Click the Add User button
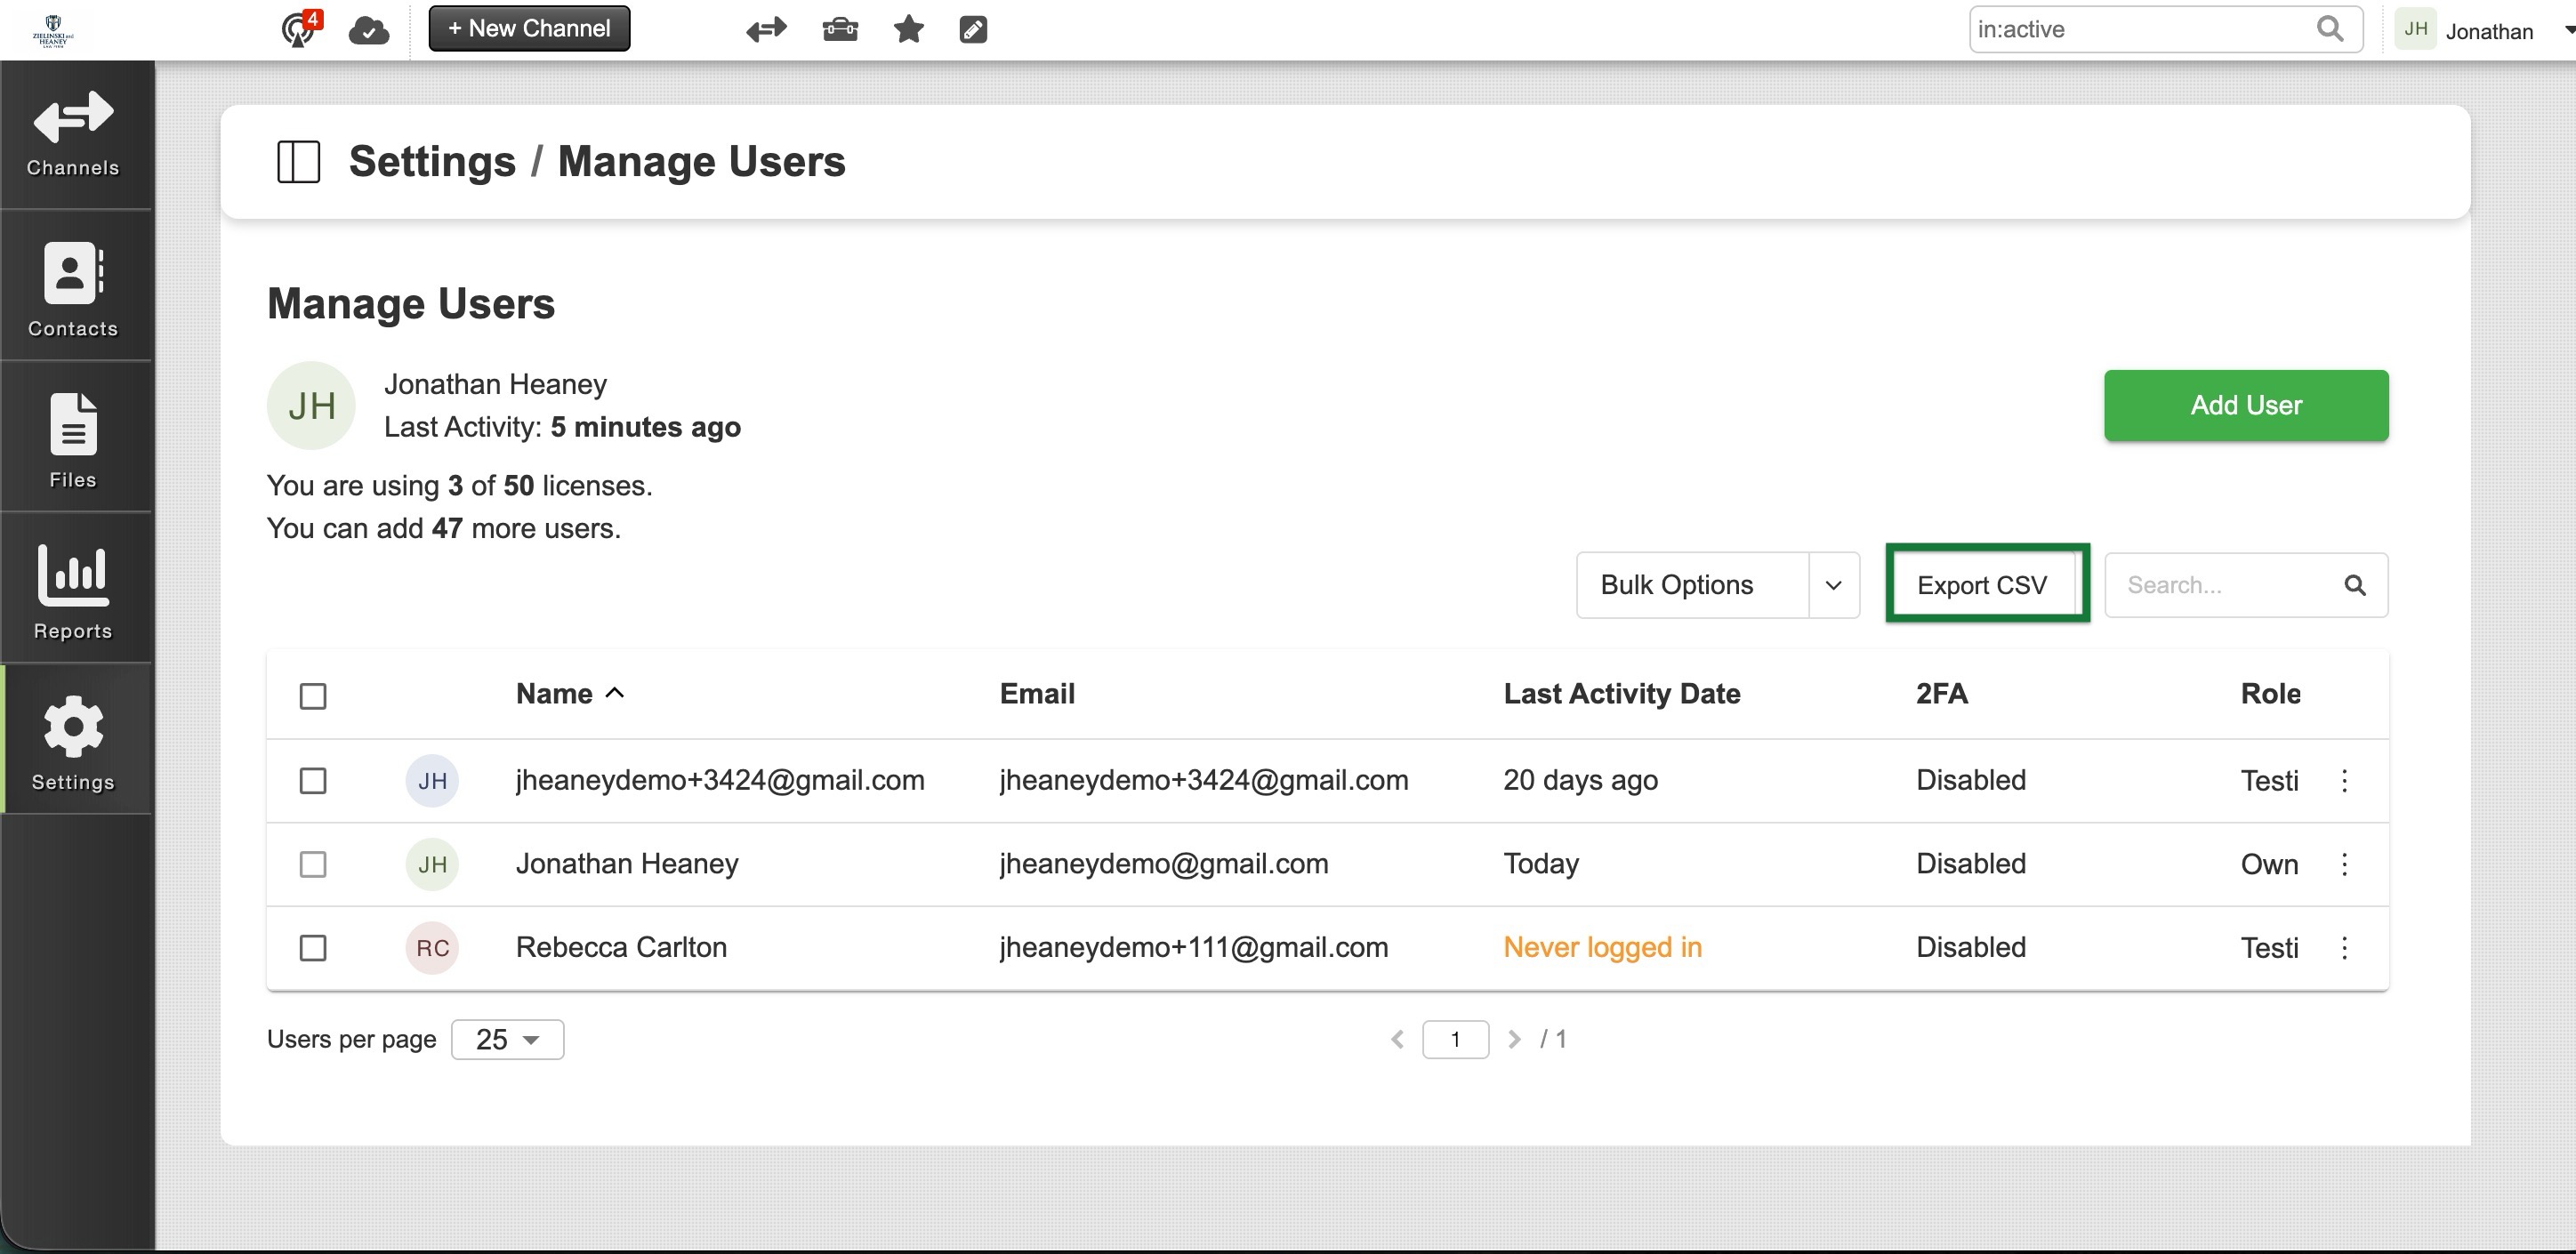Image resolution: width=2576 pixels, height=1254 pixels. click(x=2246, y=406)
